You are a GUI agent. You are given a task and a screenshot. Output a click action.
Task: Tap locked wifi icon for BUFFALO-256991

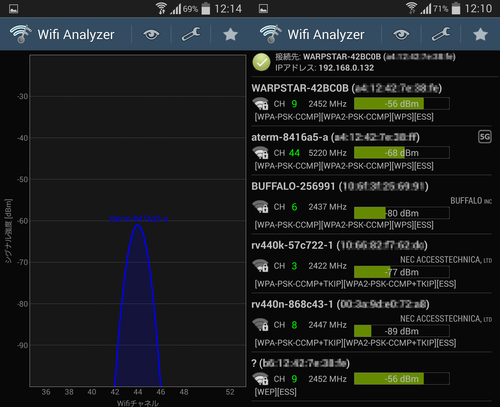pos(260,207)
